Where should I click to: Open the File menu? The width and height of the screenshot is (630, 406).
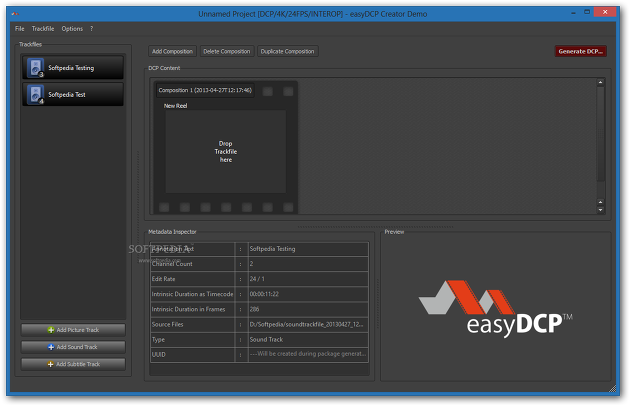tap(19, 29)
